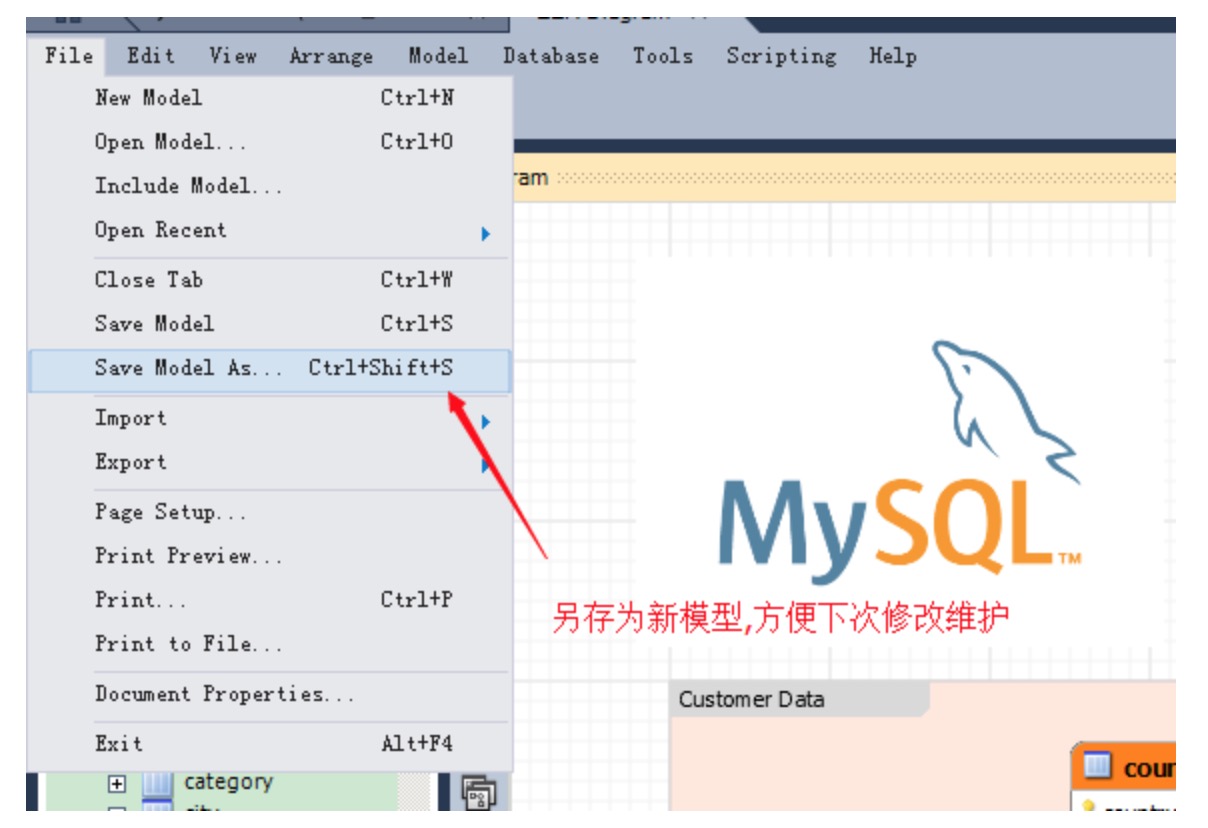The image size is (1208, 828).
Task: Open the Help menu
Action: click(x=893, y=56)
